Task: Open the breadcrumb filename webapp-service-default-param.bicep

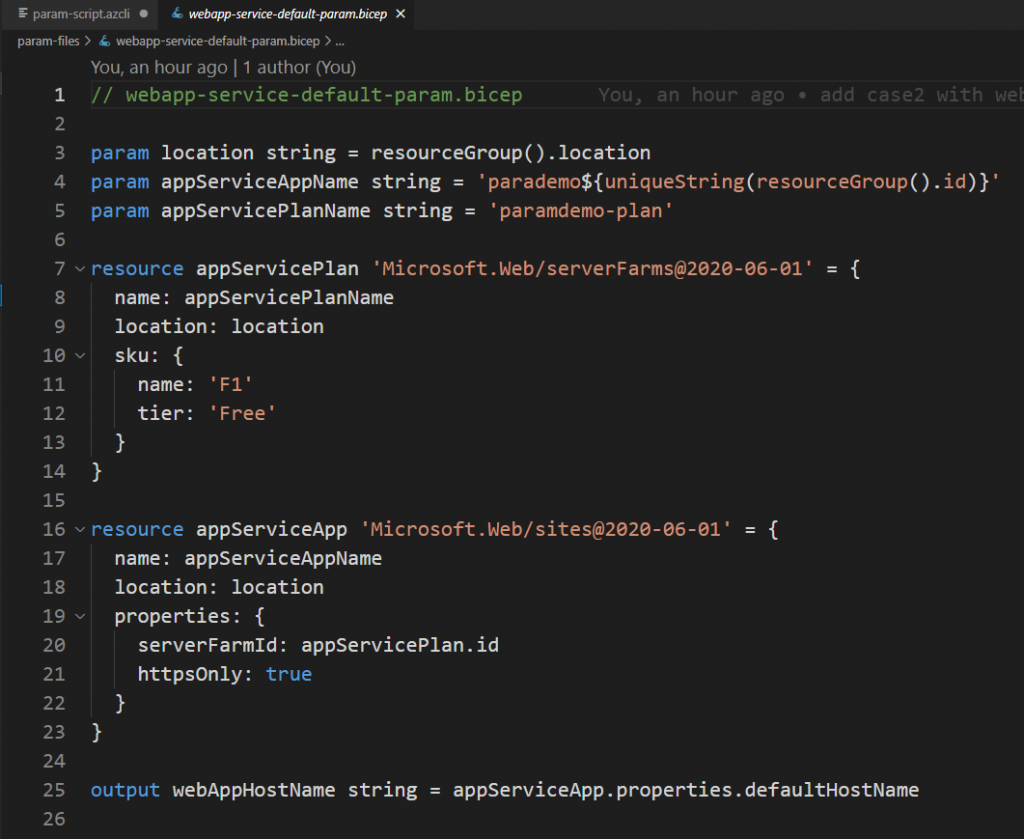Action: [217, 41]
